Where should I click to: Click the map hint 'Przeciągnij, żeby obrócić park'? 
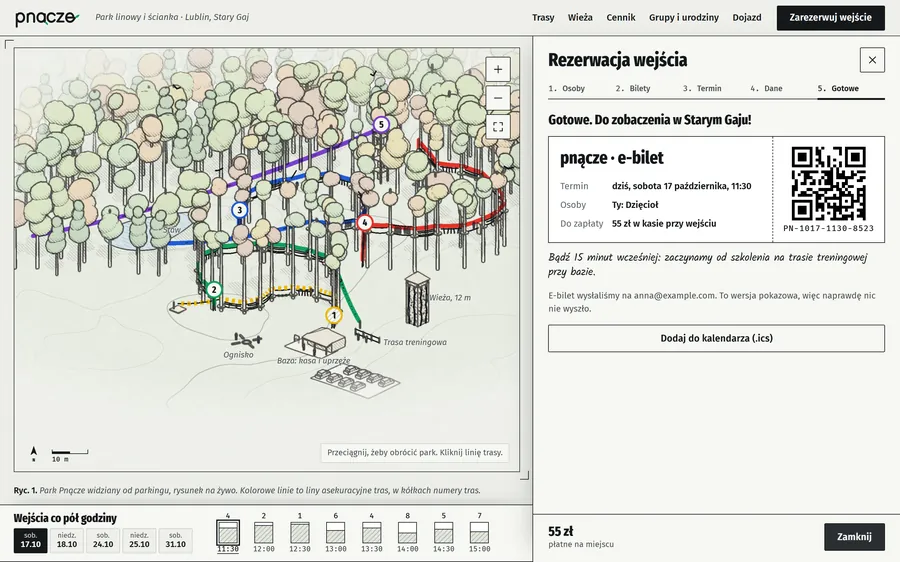(x=414, y=452)
